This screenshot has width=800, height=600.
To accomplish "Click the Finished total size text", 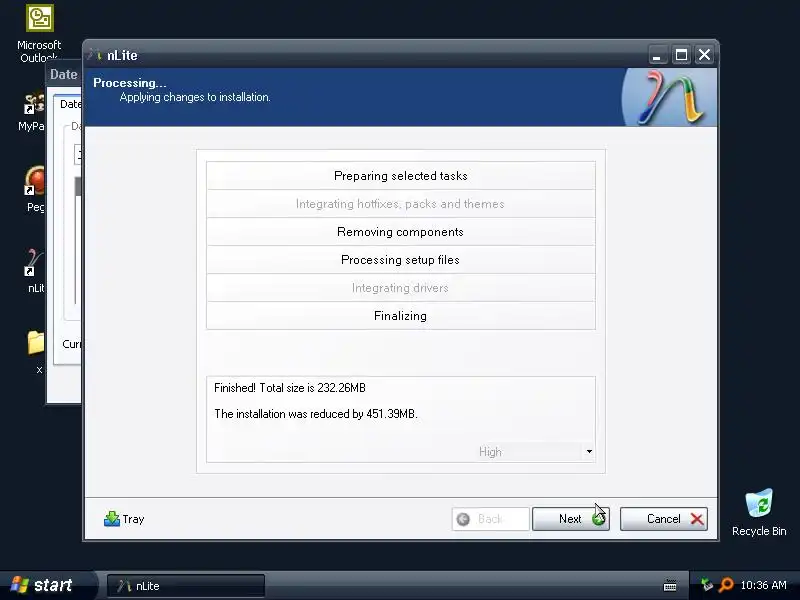I will click(x=290, y=388).
